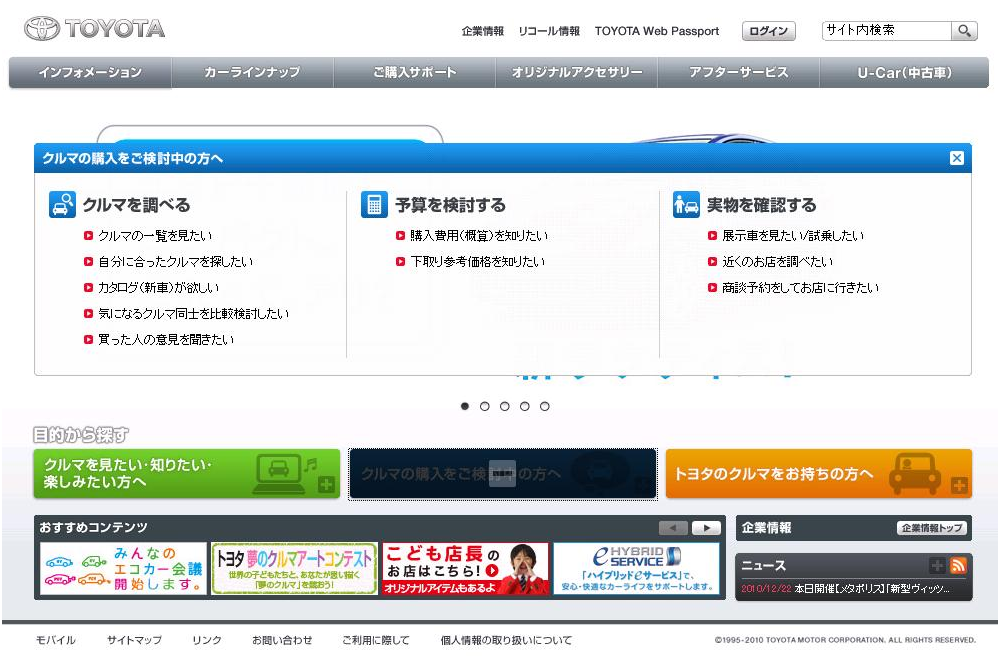The width and height of the screenshot is (1000, 658).
Task: Open 下取り参考価格を知りたい link
Action: (x=477, y=261)
